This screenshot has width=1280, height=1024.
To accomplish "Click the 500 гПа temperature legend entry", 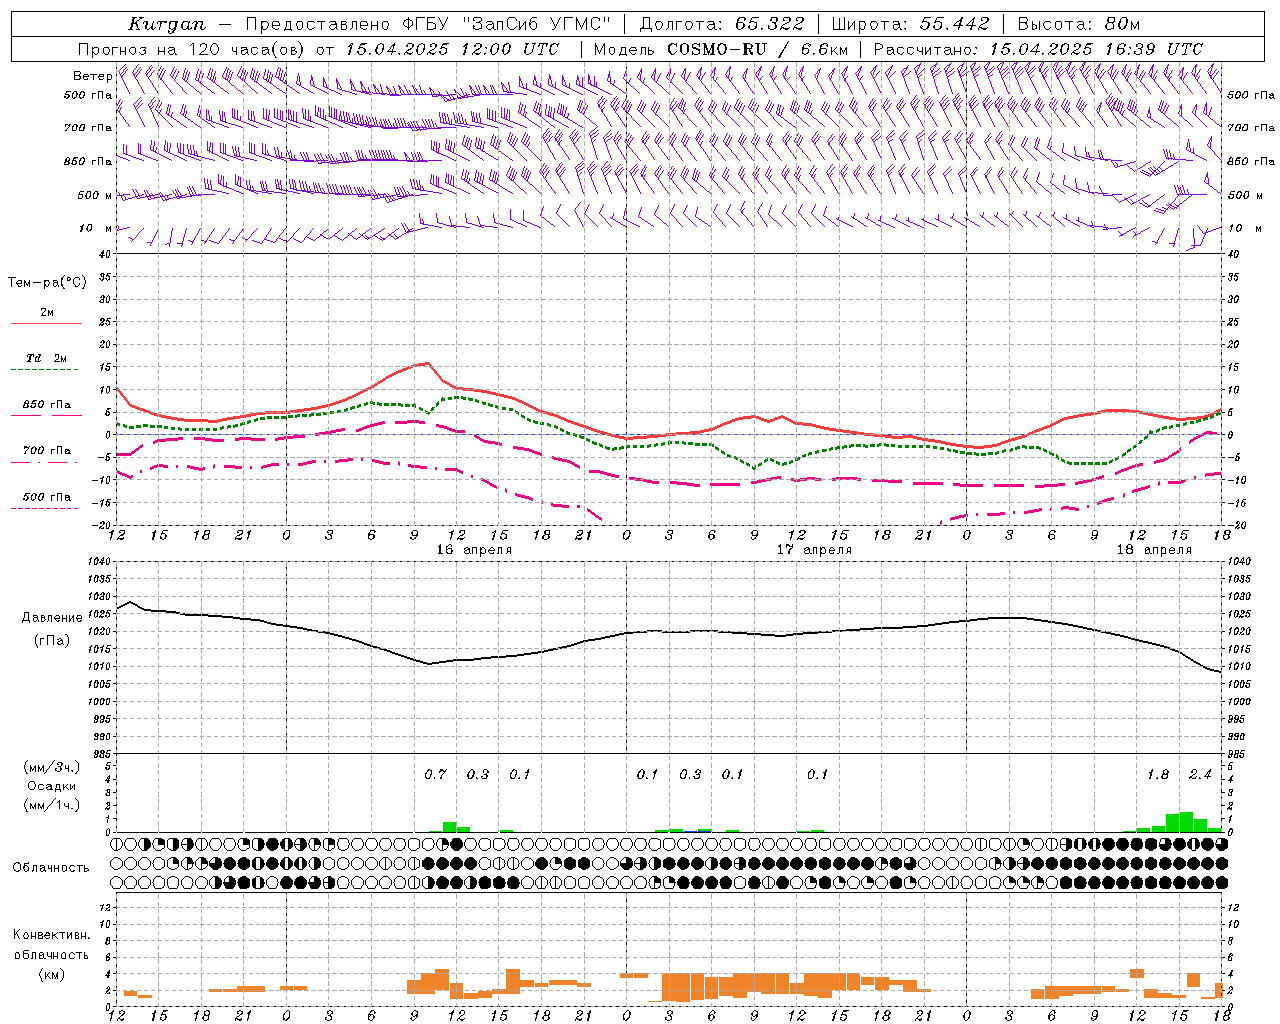I will 46,497.
